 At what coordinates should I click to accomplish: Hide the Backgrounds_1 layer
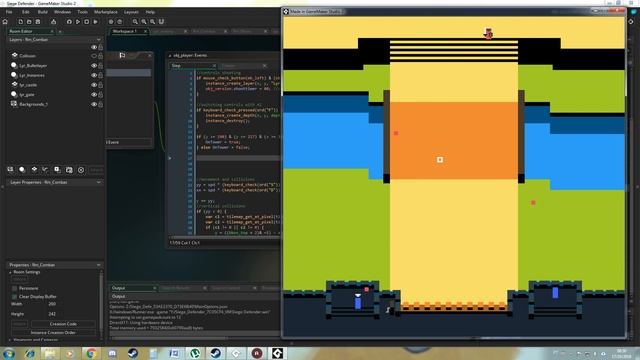(x=94, y=104)
